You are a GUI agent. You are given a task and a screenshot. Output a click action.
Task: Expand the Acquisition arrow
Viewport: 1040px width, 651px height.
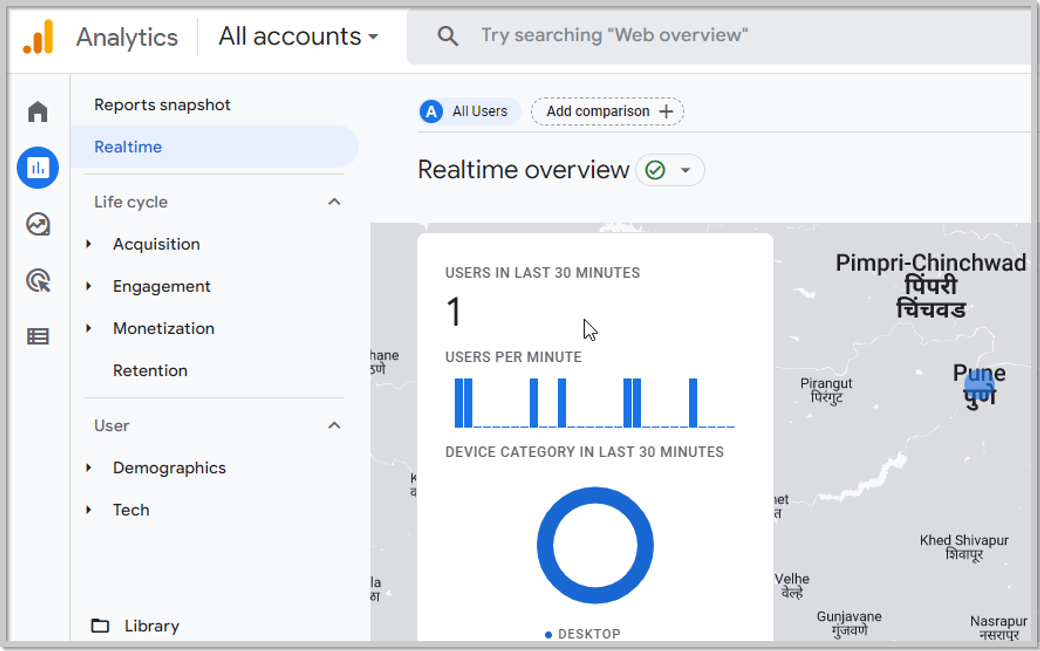89,244
